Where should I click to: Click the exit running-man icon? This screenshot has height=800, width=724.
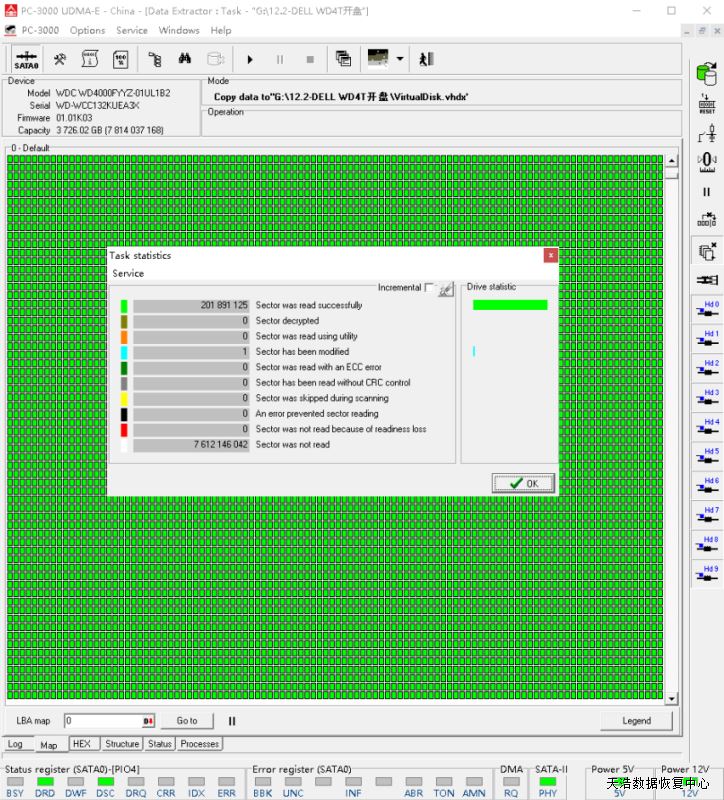point(426,59)
